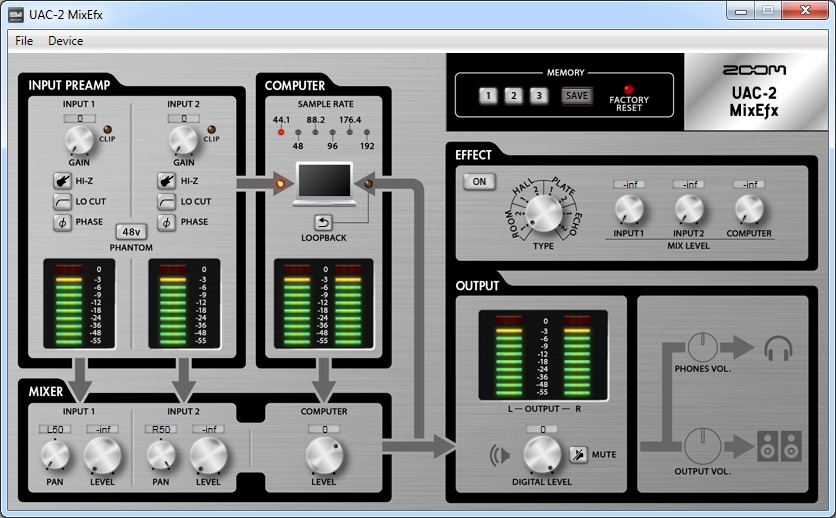
Task: Enable Hi-Z on Input 1
Action: (x=62, y=181)
